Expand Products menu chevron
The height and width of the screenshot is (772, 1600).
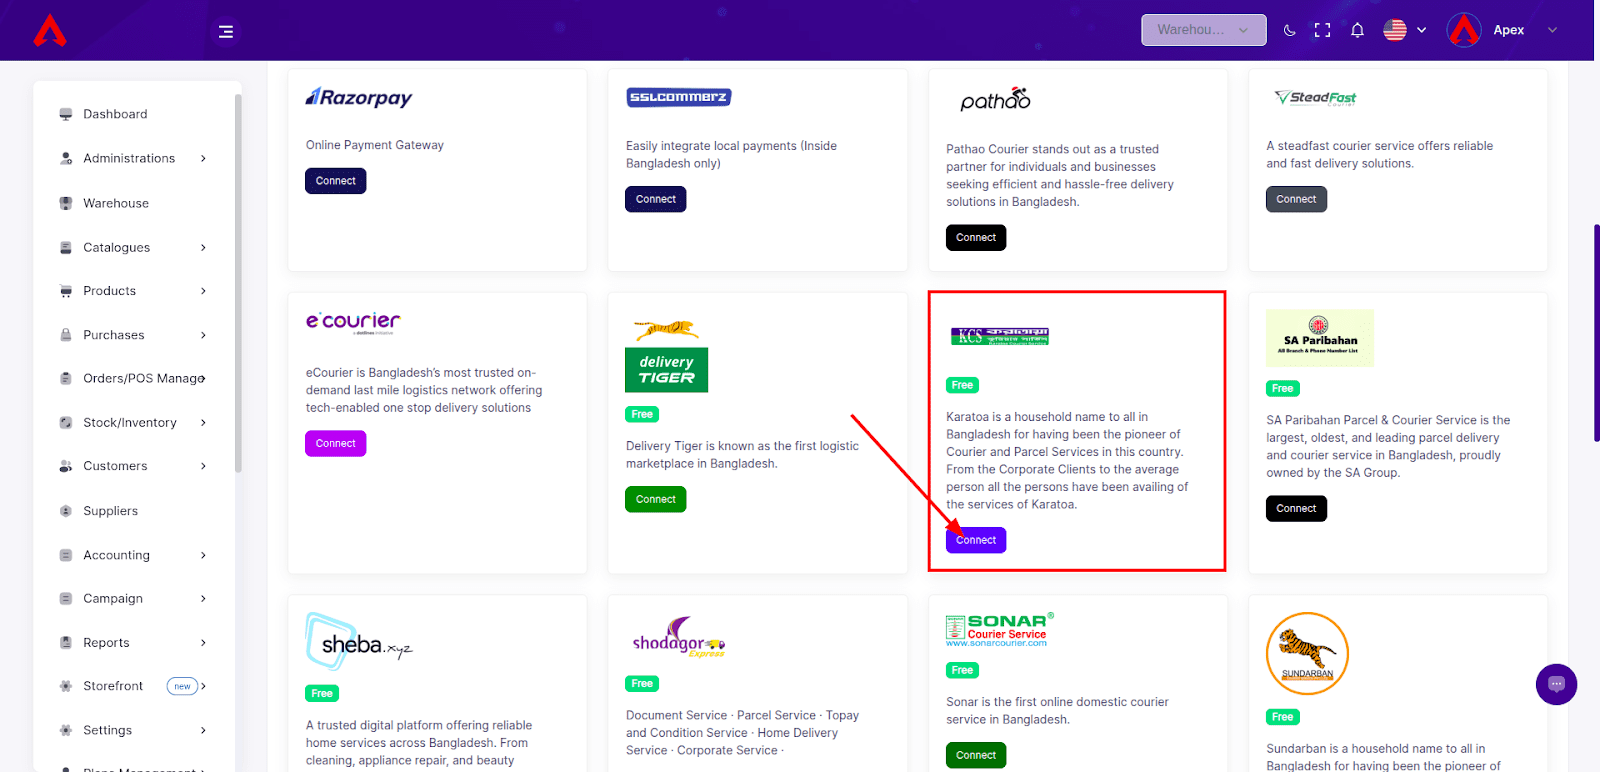coord(203,291)
